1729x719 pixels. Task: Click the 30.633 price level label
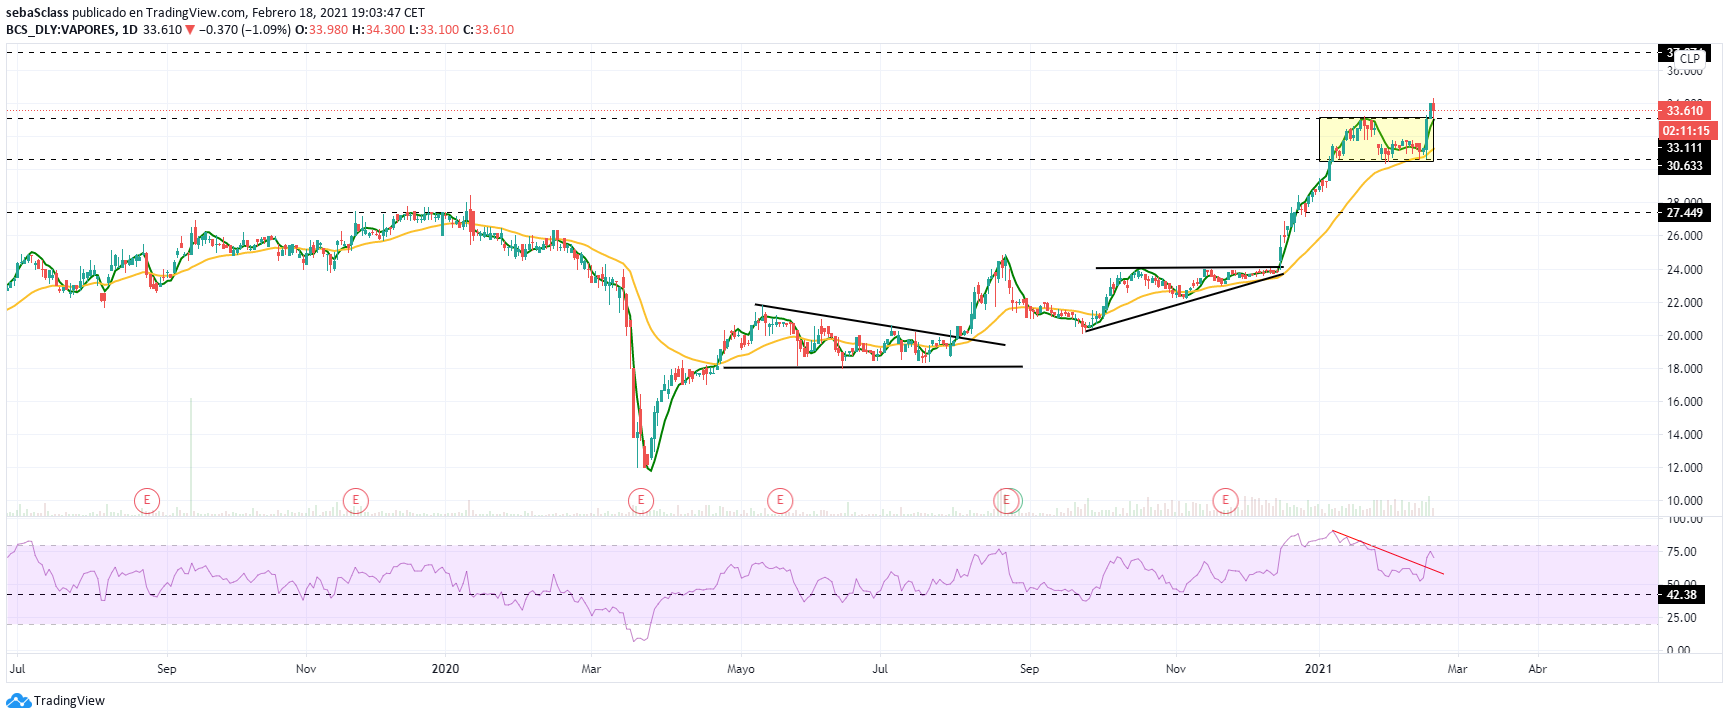click(x=1685, y=166)
